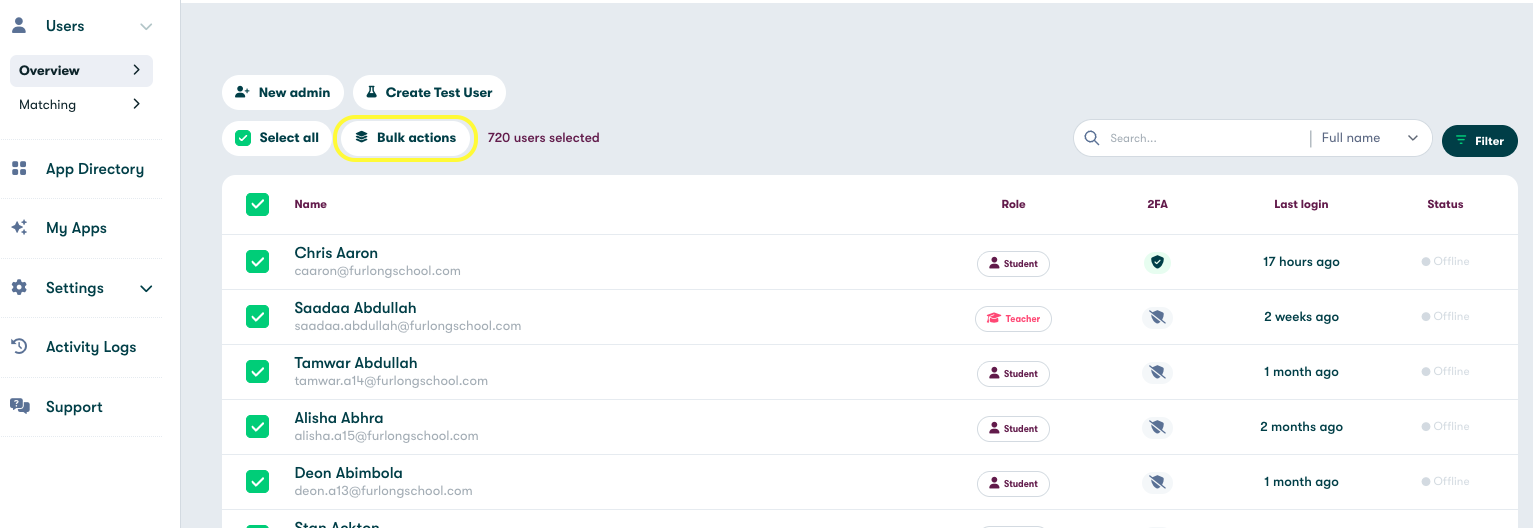The width and height of the screenshot is (1533, 528).
Task: Collapse the Users sidebar section
Action: [x=146, y=26]
